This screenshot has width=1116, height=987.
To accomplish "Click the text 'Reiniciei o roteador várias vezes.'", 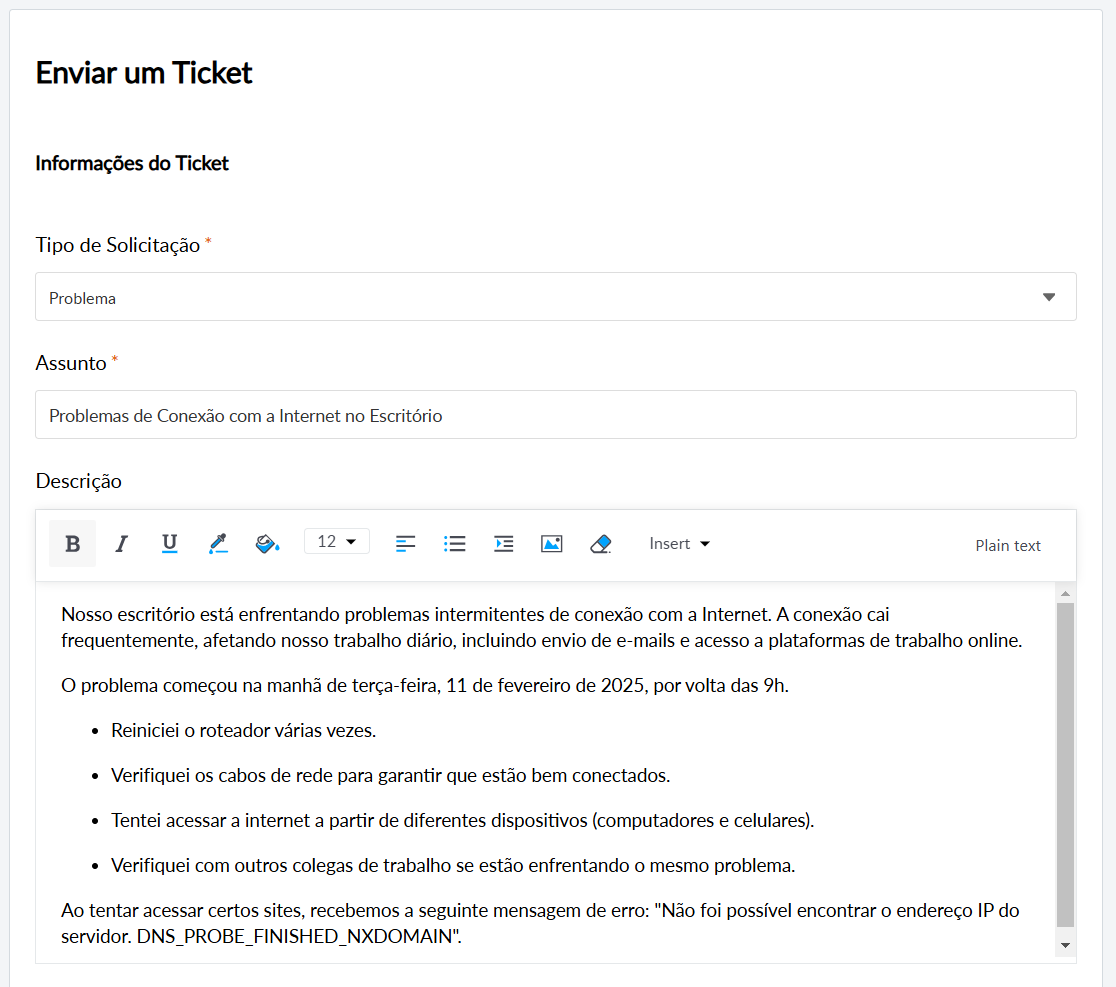I will [x=243, y=731].
